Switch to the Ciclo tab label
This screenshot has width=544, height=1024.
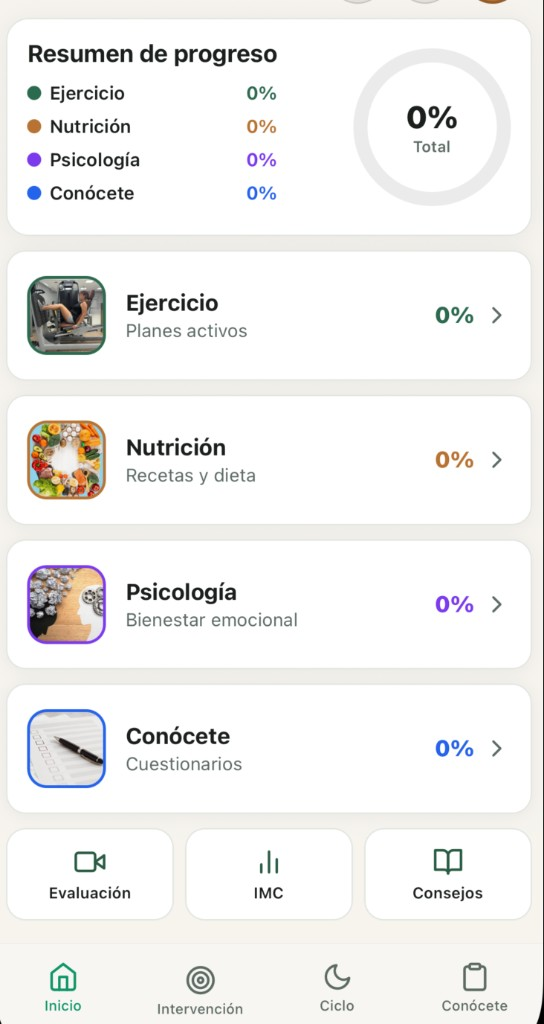[x=337, y=1006]
